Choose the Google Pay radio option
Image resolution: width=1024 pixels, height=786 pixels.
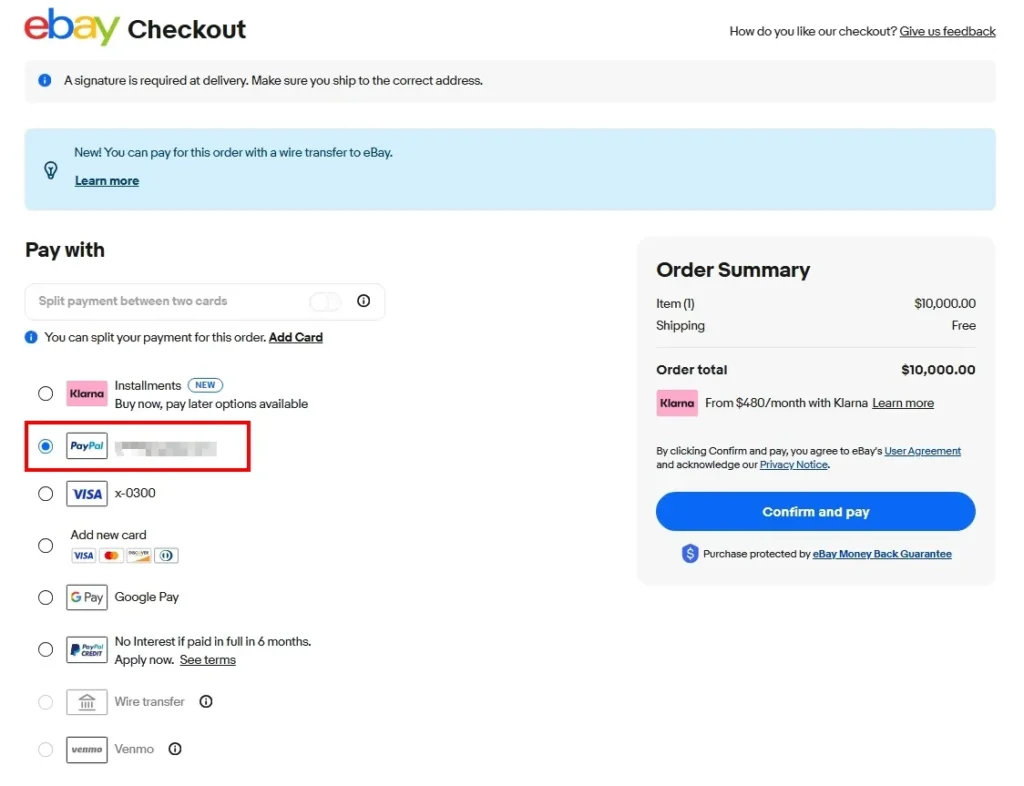(46, 597)
